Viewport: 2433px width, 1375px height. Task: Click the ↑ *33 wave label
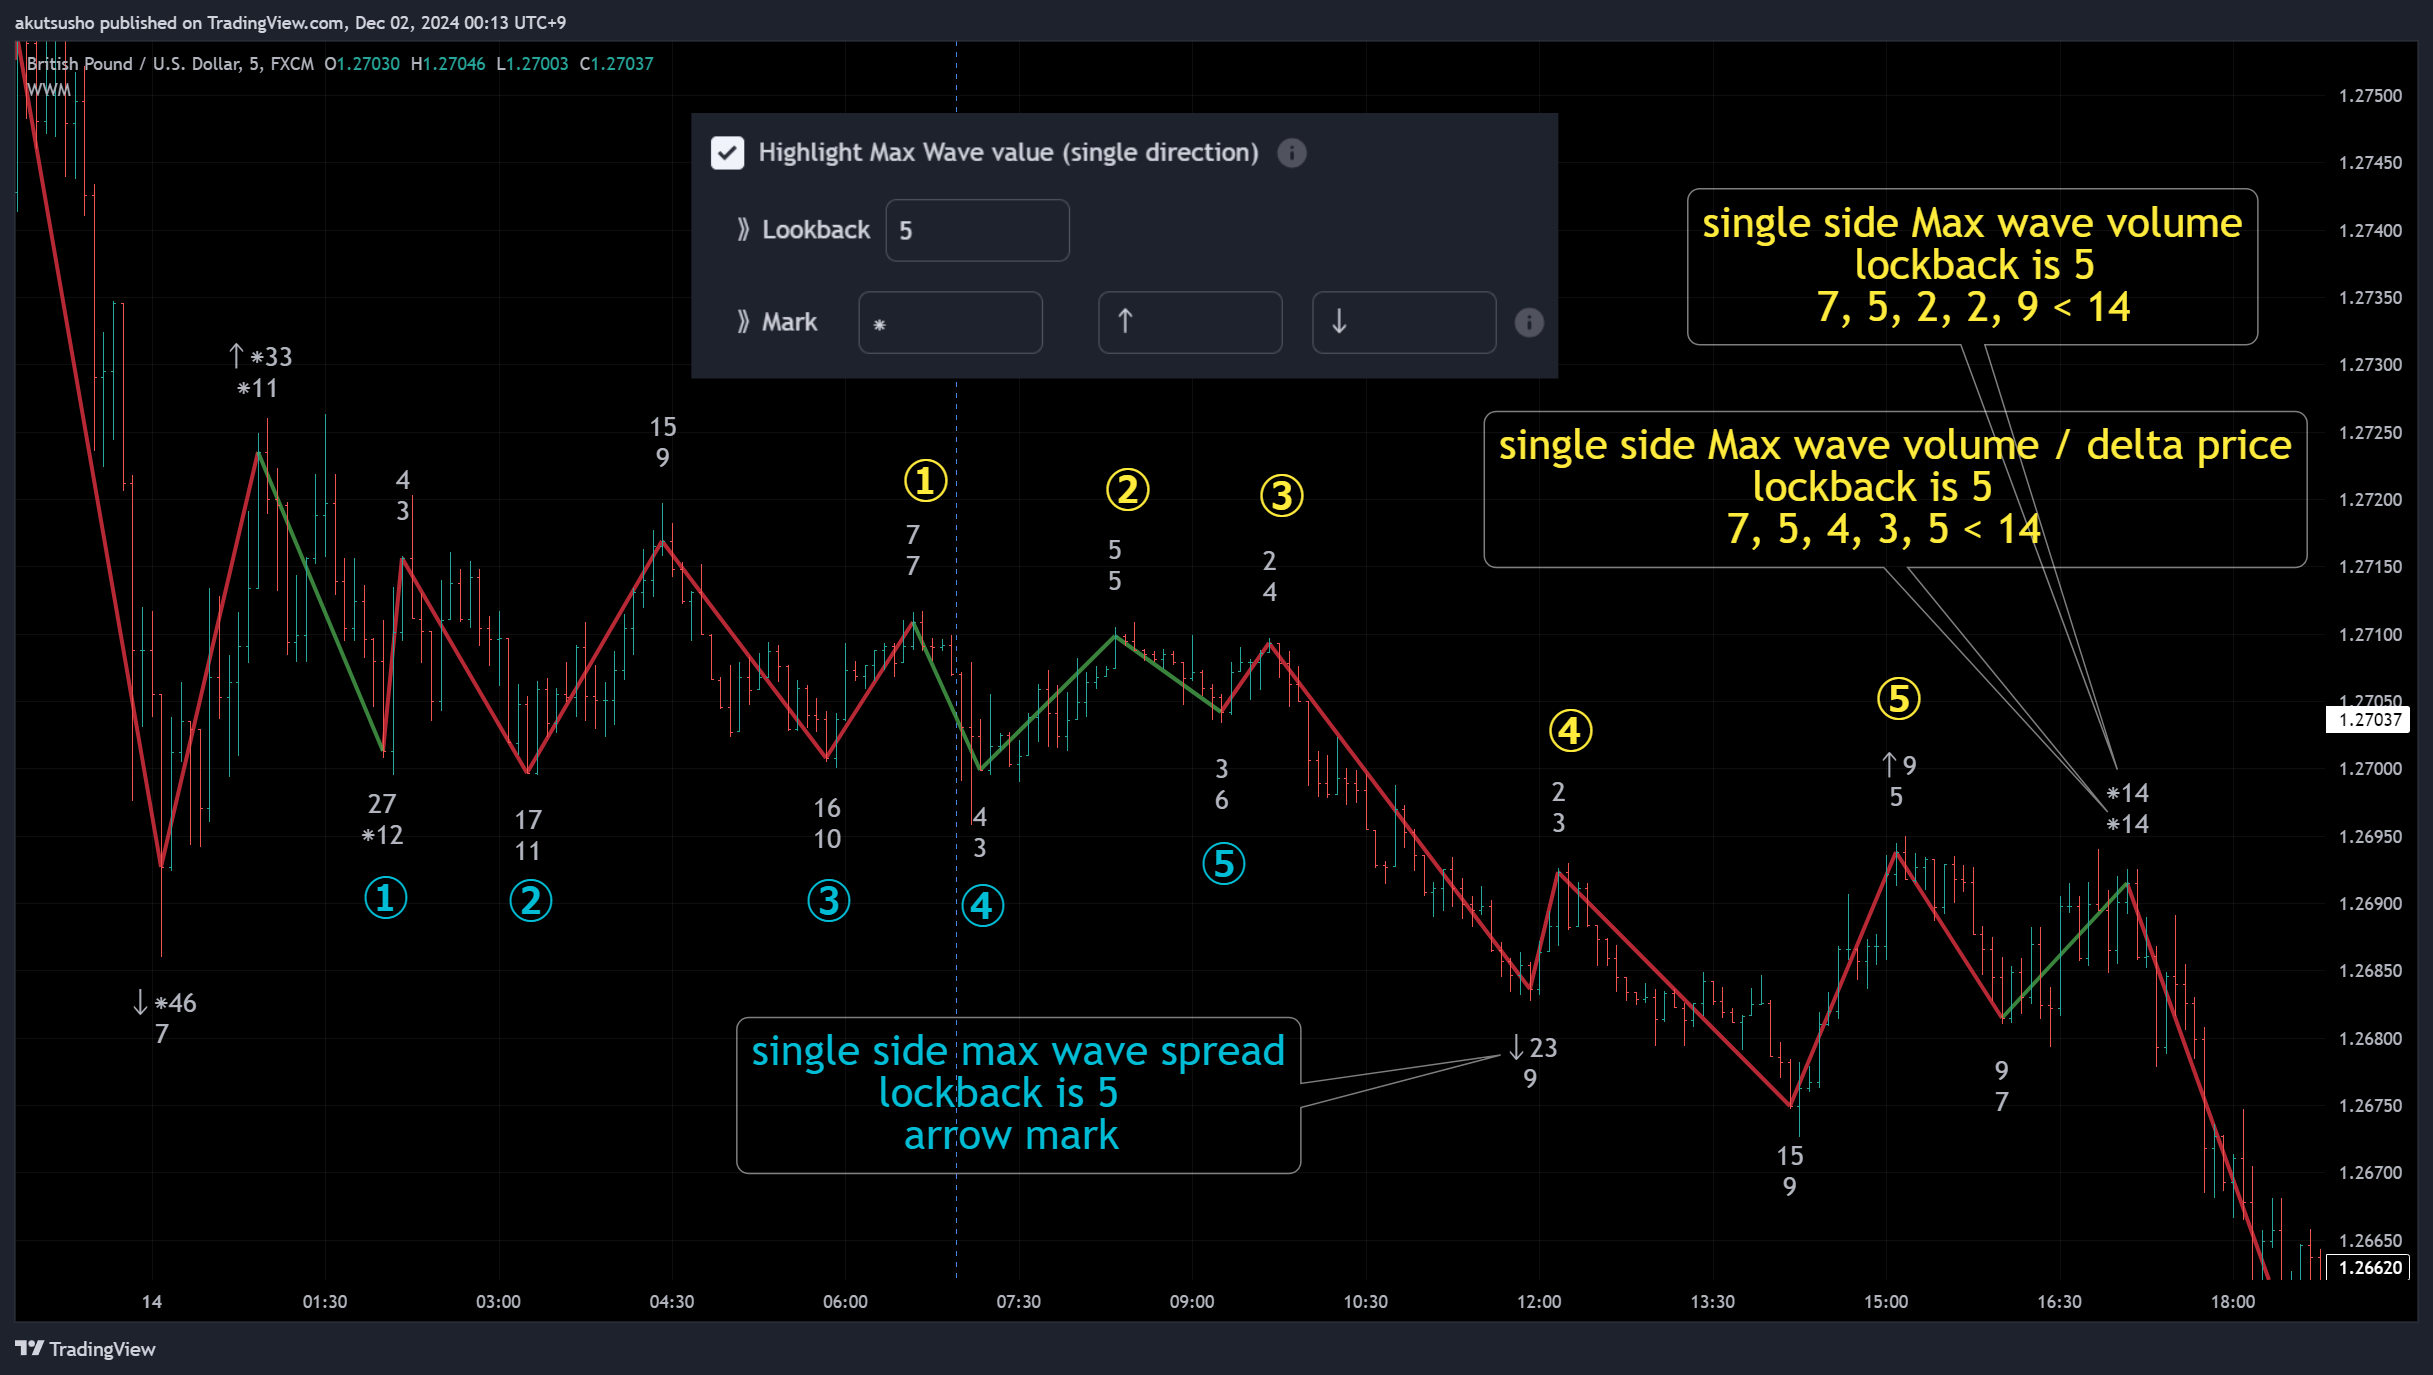260,357
